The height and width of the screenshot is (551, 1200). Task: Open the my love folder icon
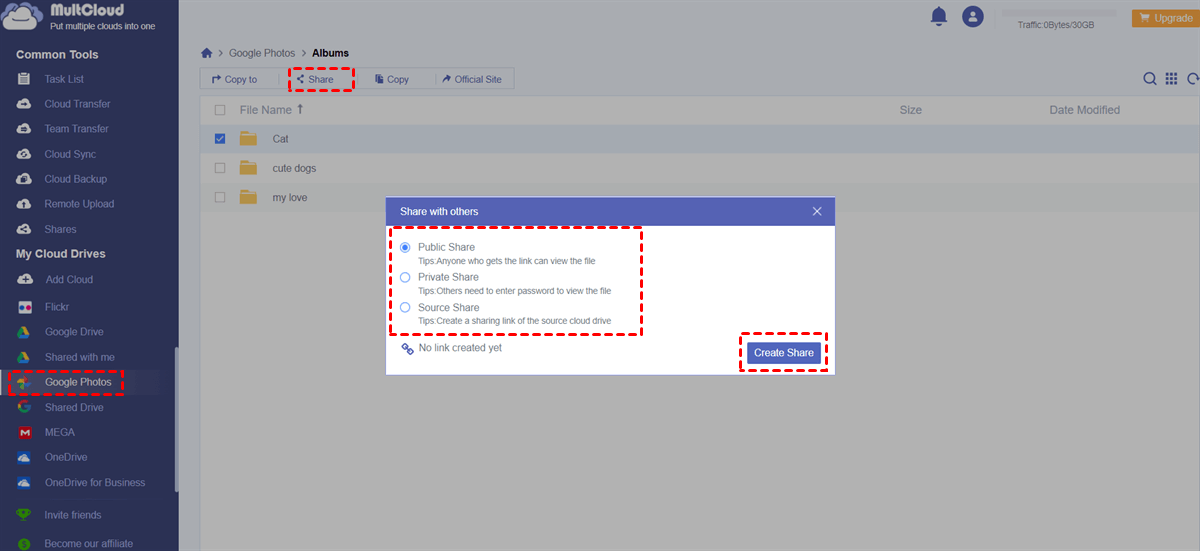[248, 197]
